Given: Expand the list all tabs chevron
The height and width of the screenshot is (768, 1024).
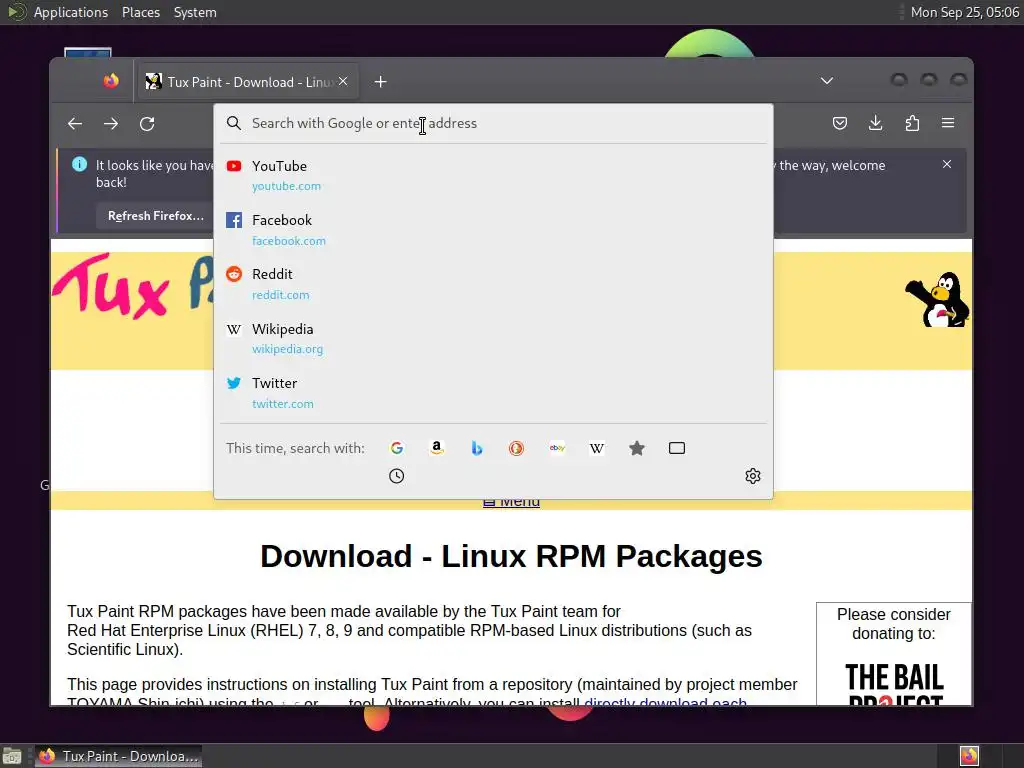Looking at the screenshot, I should pyautogui.click(x=827, y=81).
